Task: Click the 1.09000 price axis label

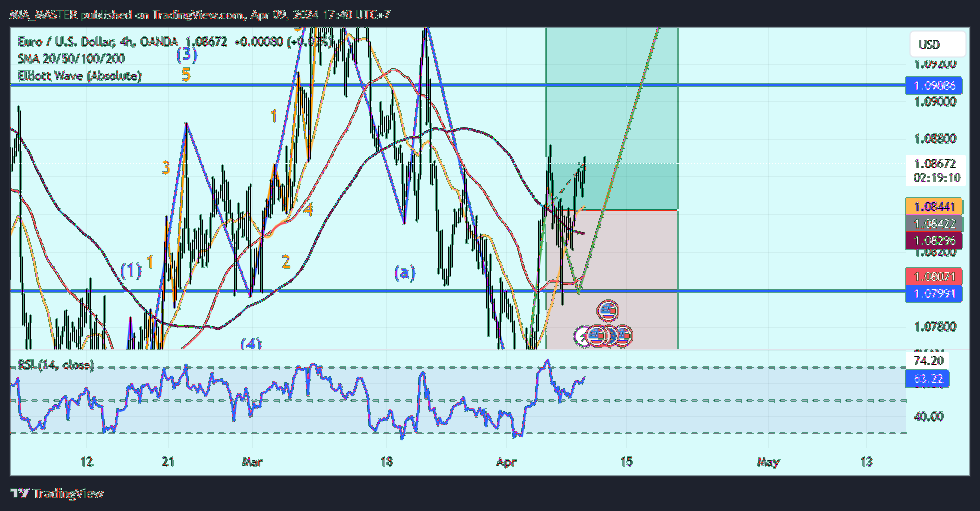Action: point(934,101)
